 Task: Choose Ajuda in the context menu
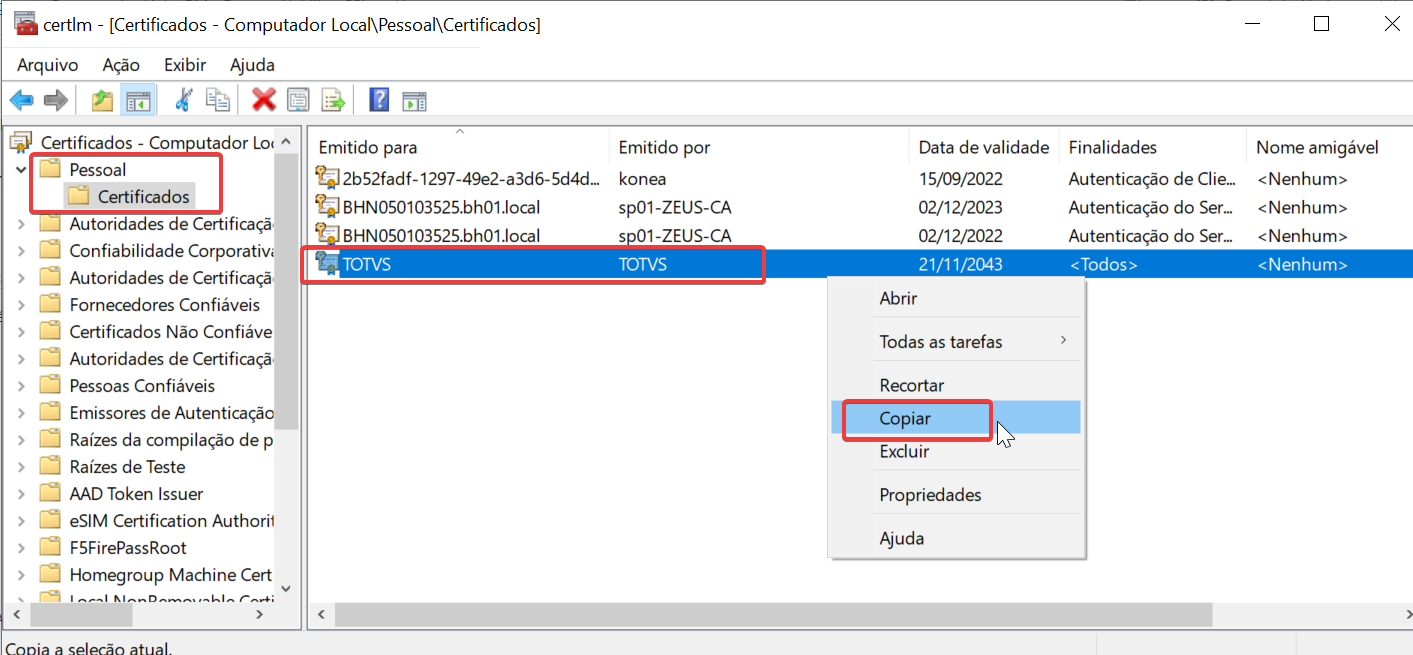(x=956, y=538)
